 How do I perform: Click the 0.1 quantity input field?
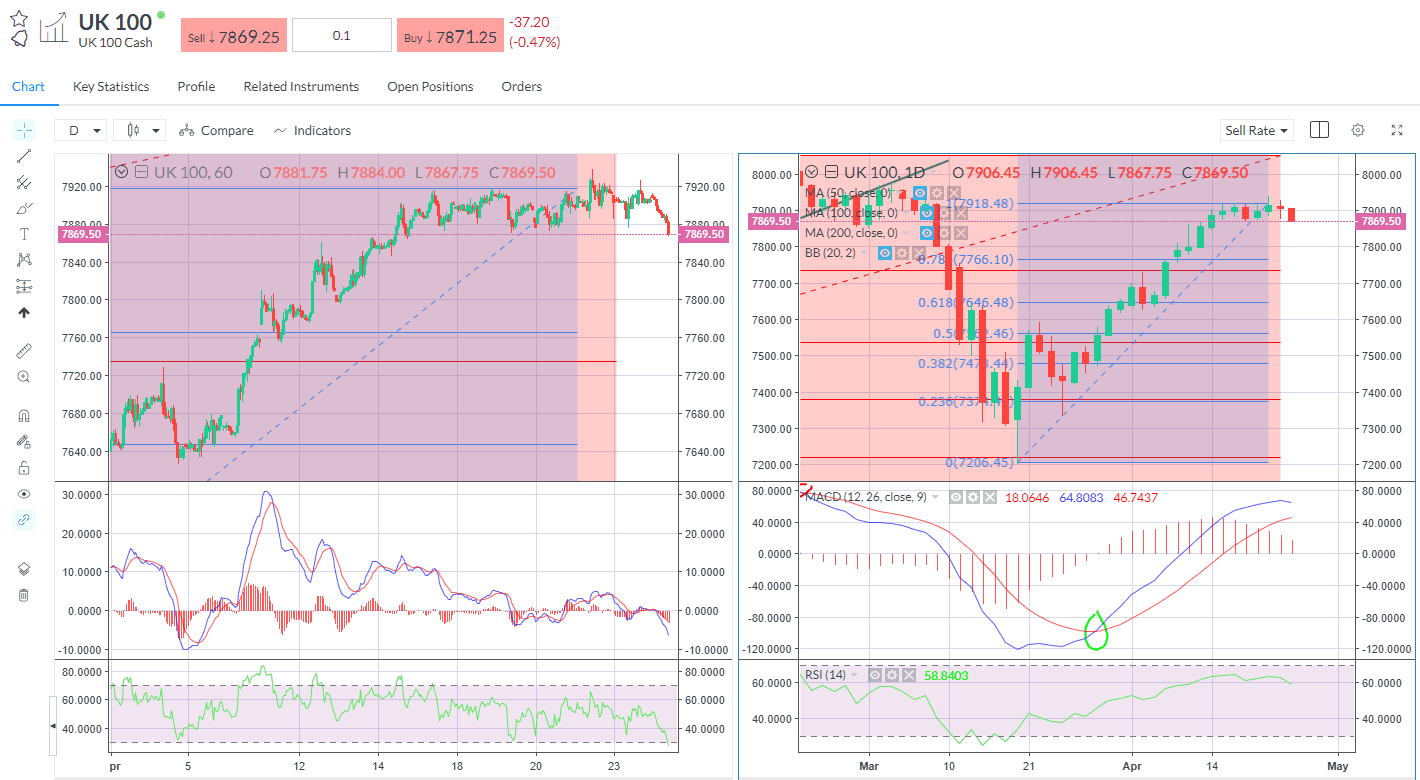click(341, 34)
